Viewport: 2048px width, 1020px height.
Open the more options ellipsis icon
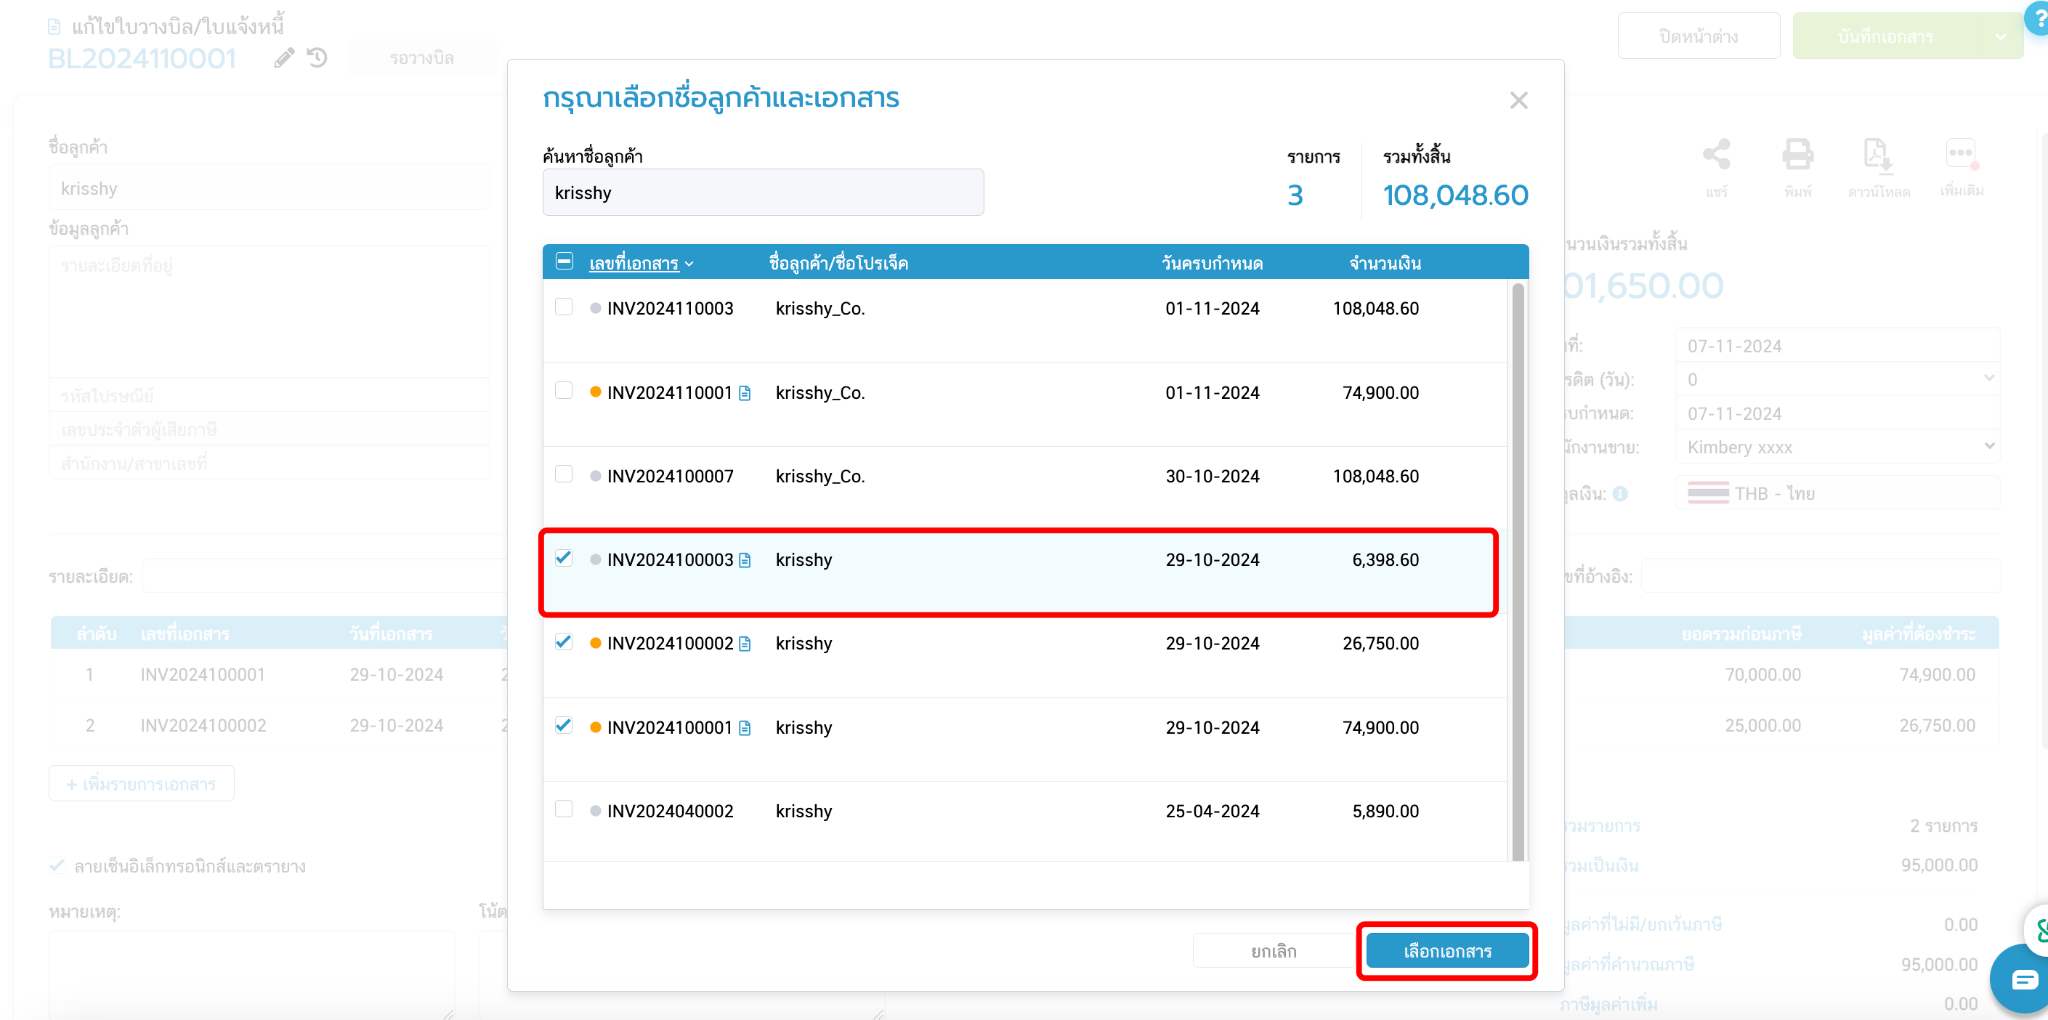(x=1960, y=154)
